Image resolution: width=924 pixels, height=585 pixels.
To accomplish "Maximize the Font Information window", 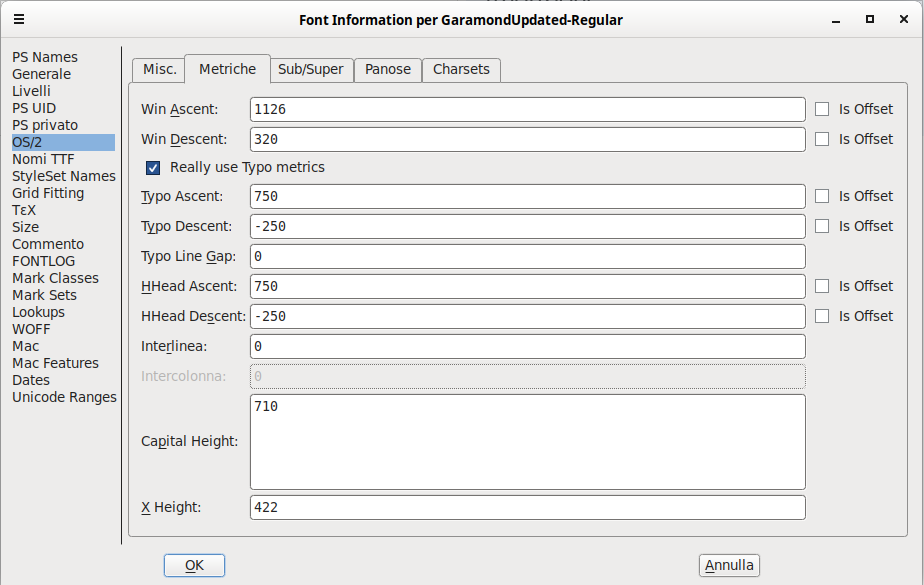I will tap(870, 19).
